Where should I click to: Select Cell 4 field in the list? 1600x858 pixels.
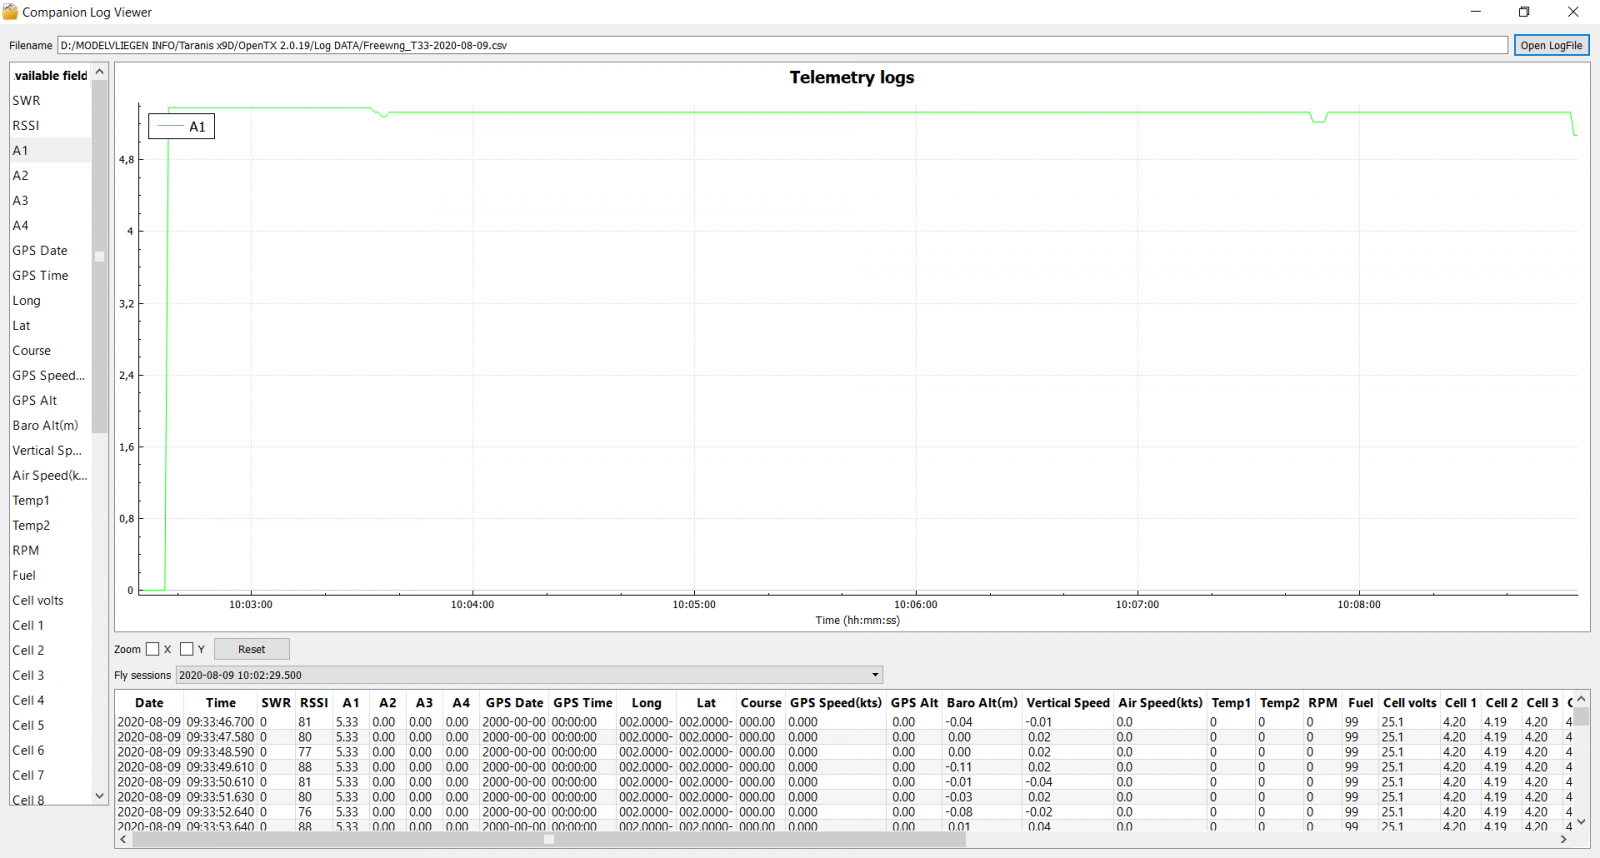click(51, 700)
